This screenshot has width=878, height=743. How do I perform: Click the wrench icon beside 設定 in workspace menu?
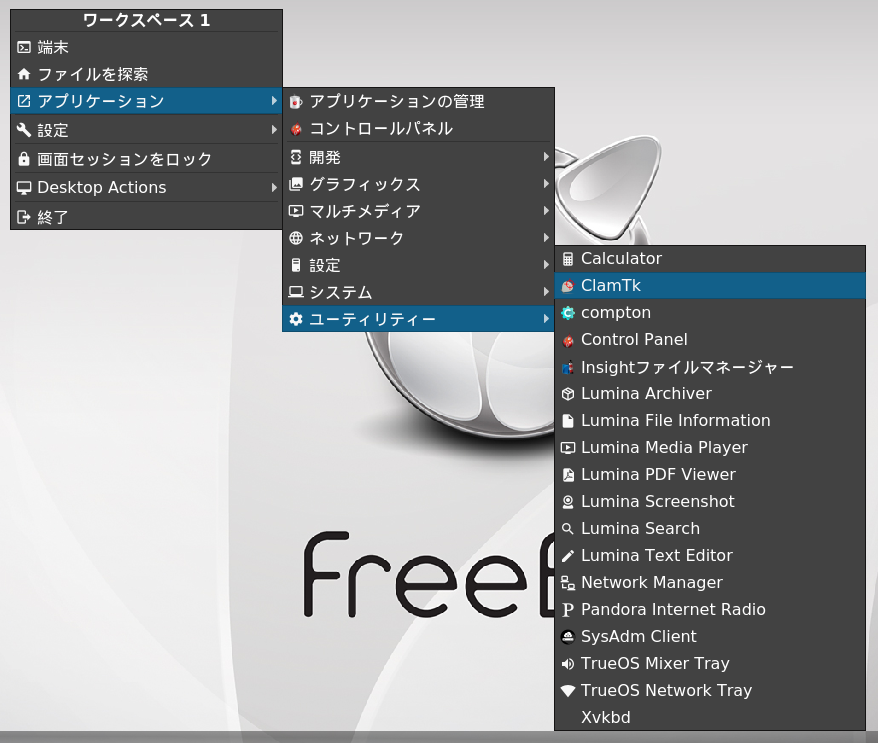[x=24, y=130]
